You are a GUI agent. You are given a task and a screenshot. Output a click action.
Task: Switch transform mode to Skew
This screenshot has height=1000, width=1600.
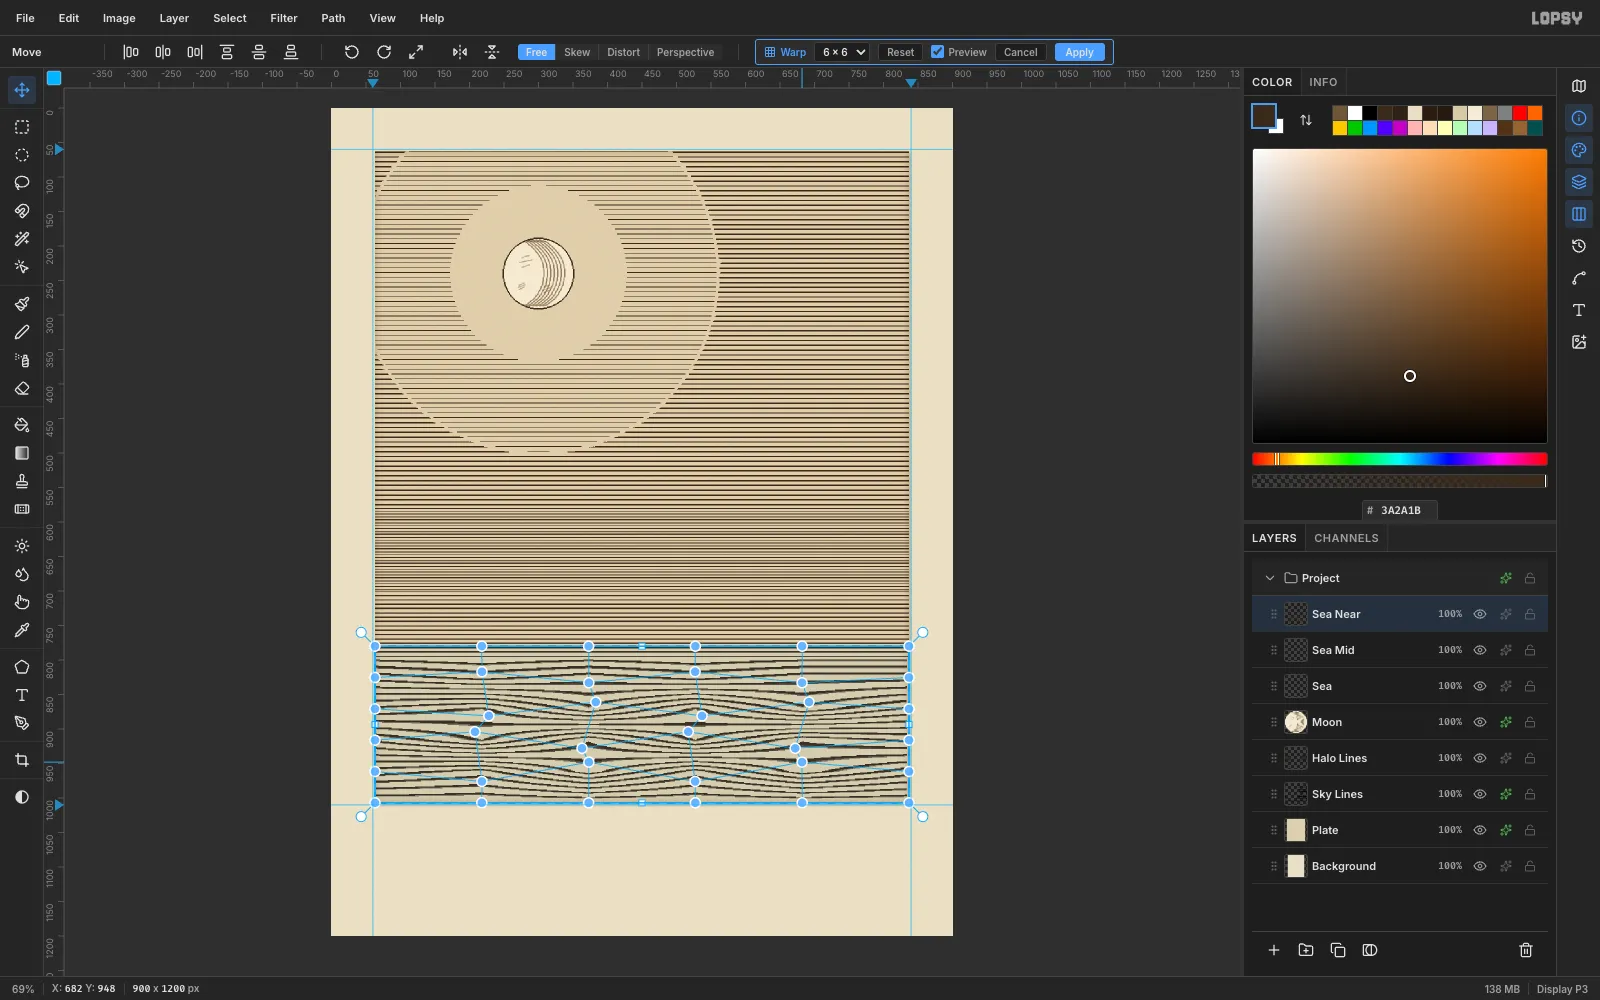point(577,52)
